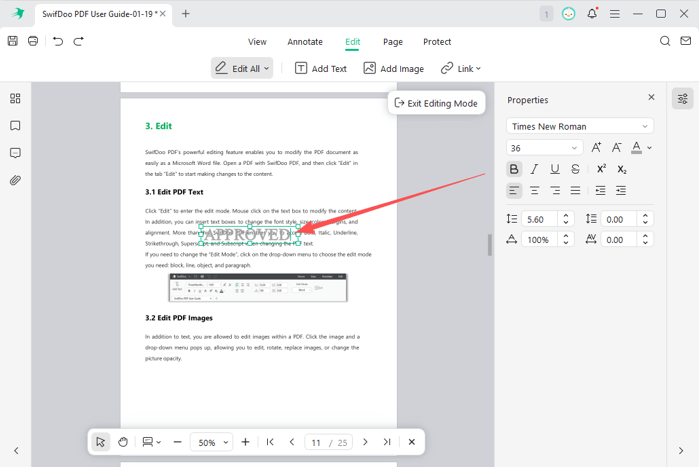Open a new tab with plus button
This screenshot has width=700, height=467.
coord(186,14)
